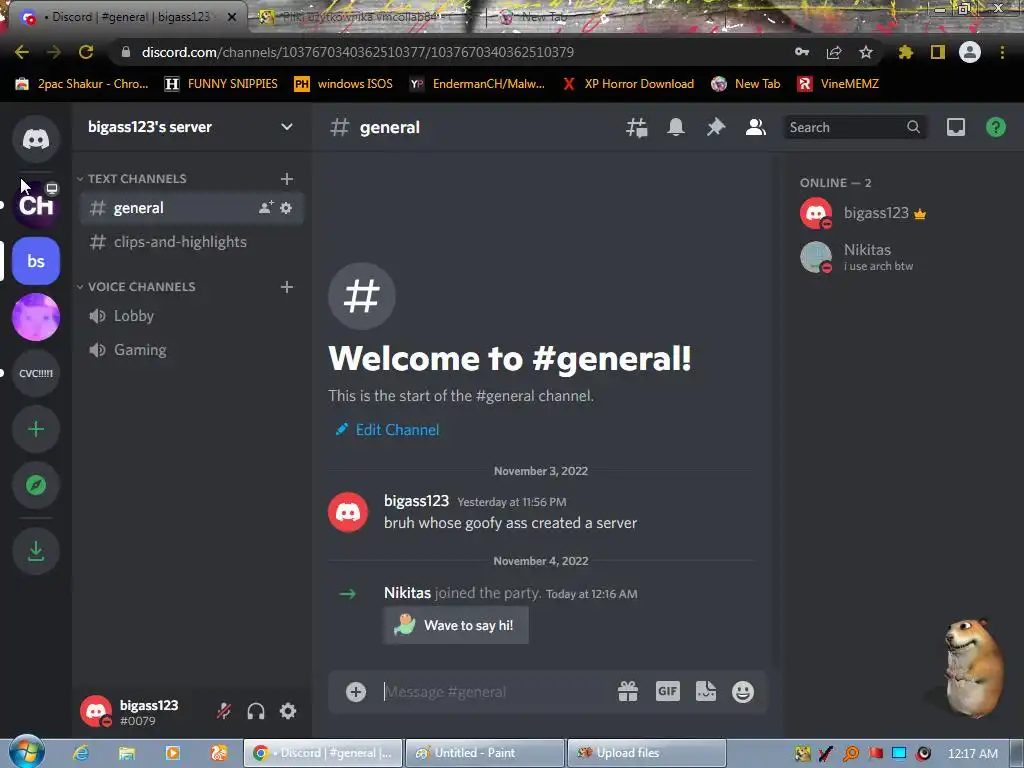This screenshot has height=768, width=1024.
Task: Click bigass123 message author name
Action: pos(417,501)
